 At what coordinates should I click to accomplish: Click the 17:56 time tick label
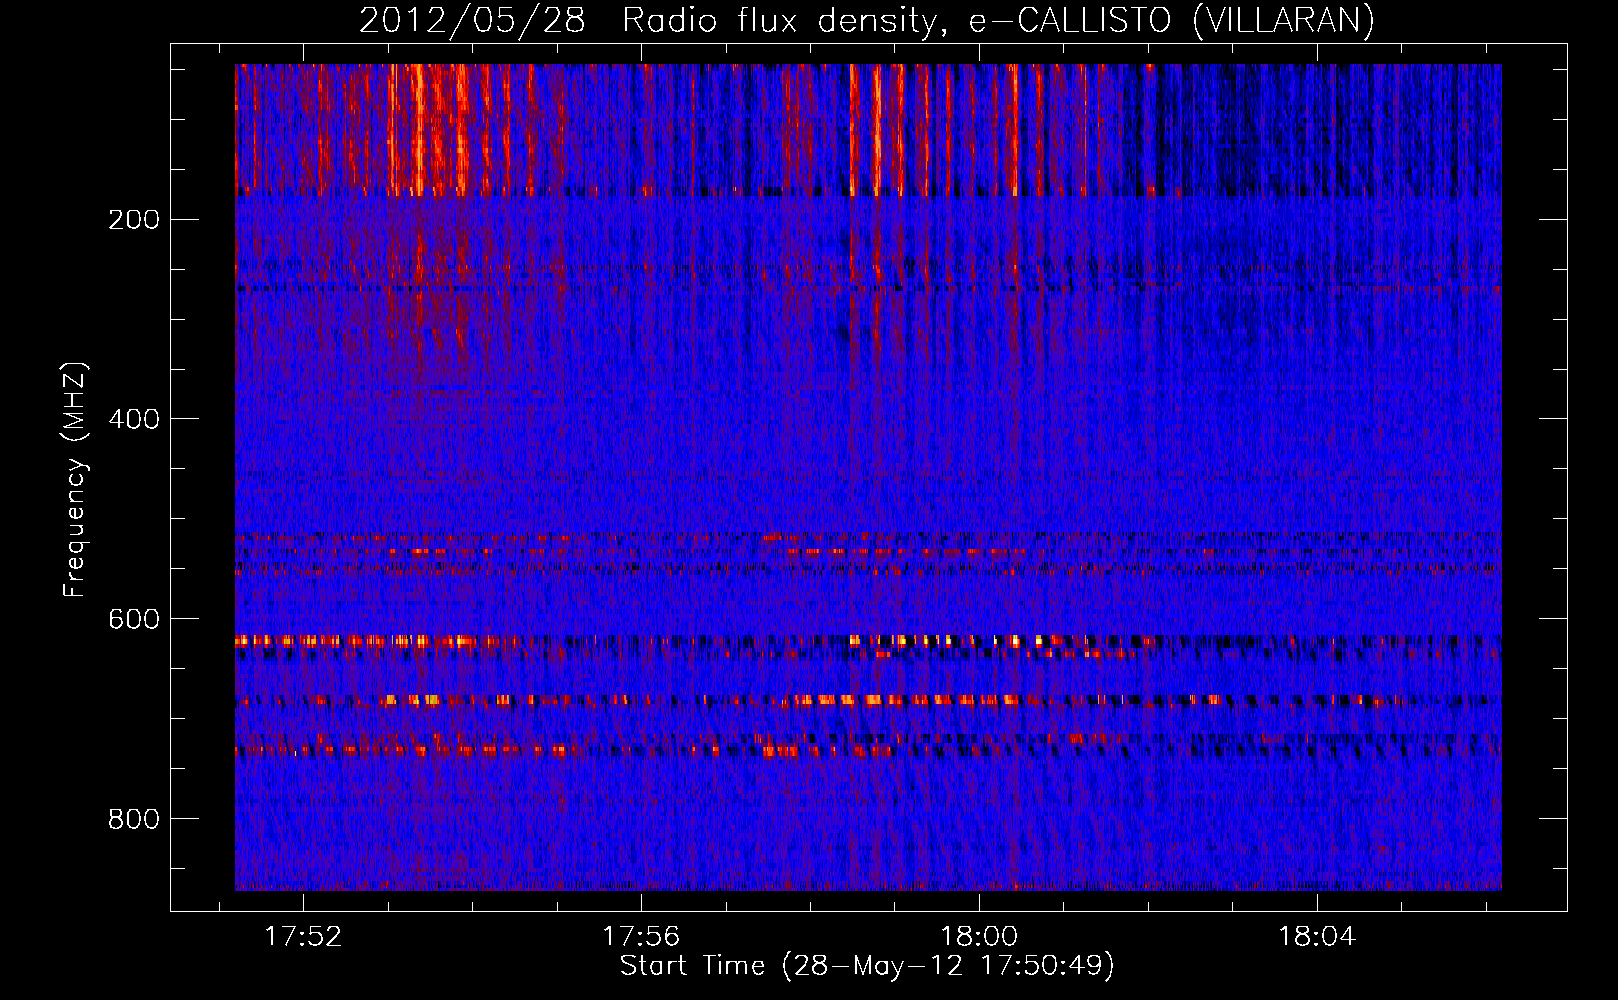tap(641, 937)
